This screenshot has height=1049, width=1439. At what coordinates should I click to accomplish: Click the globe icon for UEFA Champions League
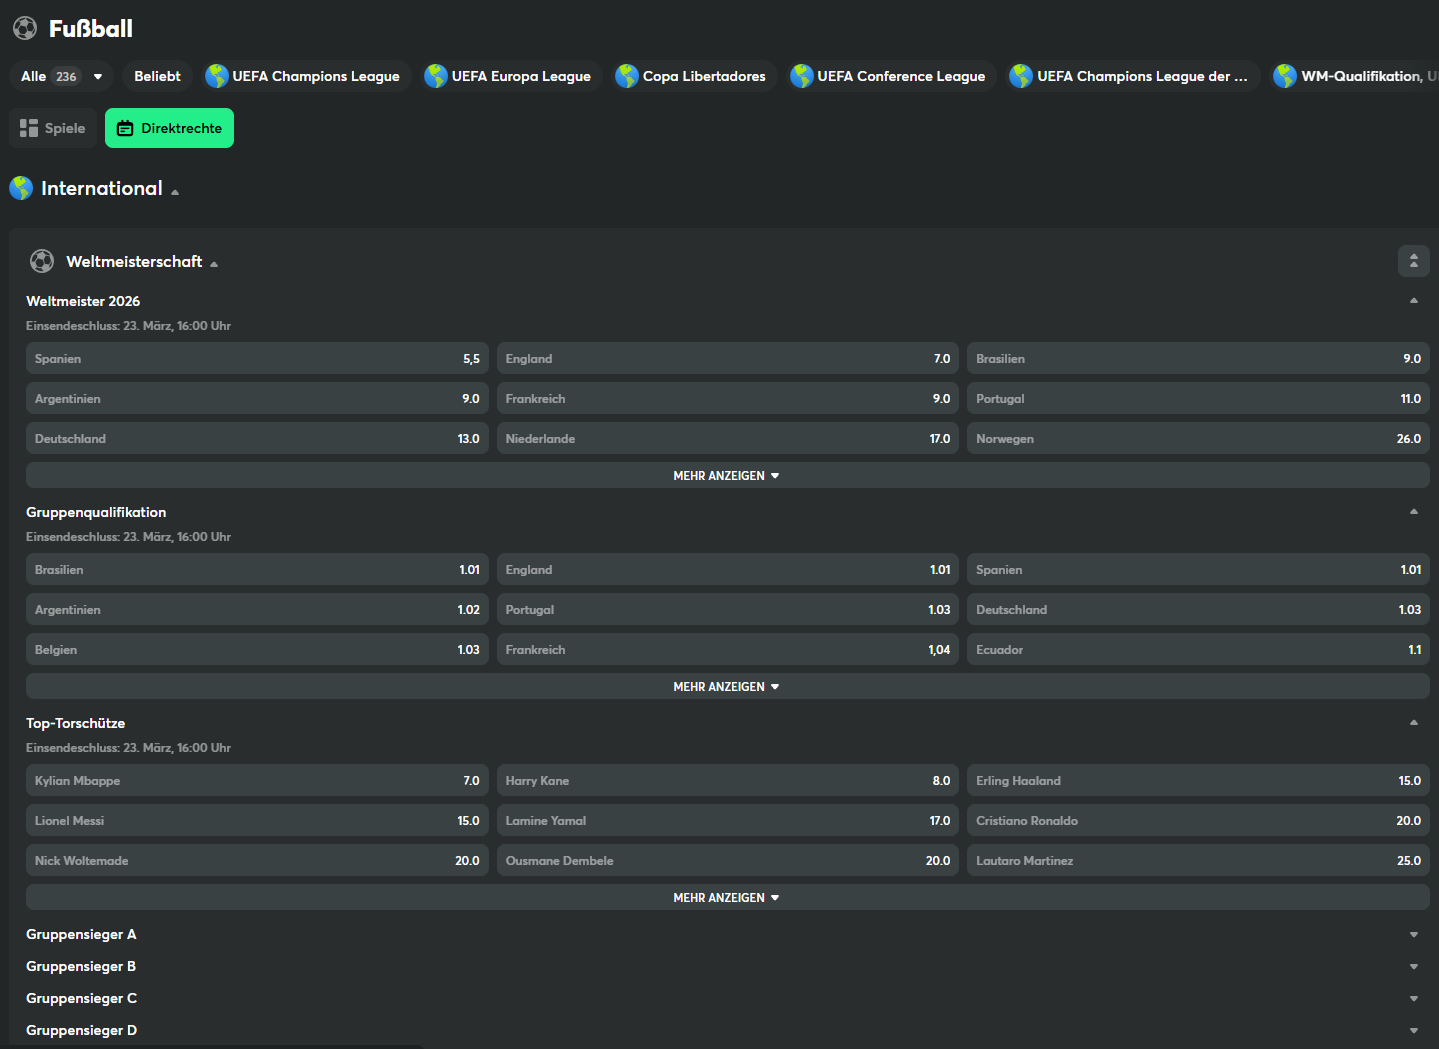(216, 76)
